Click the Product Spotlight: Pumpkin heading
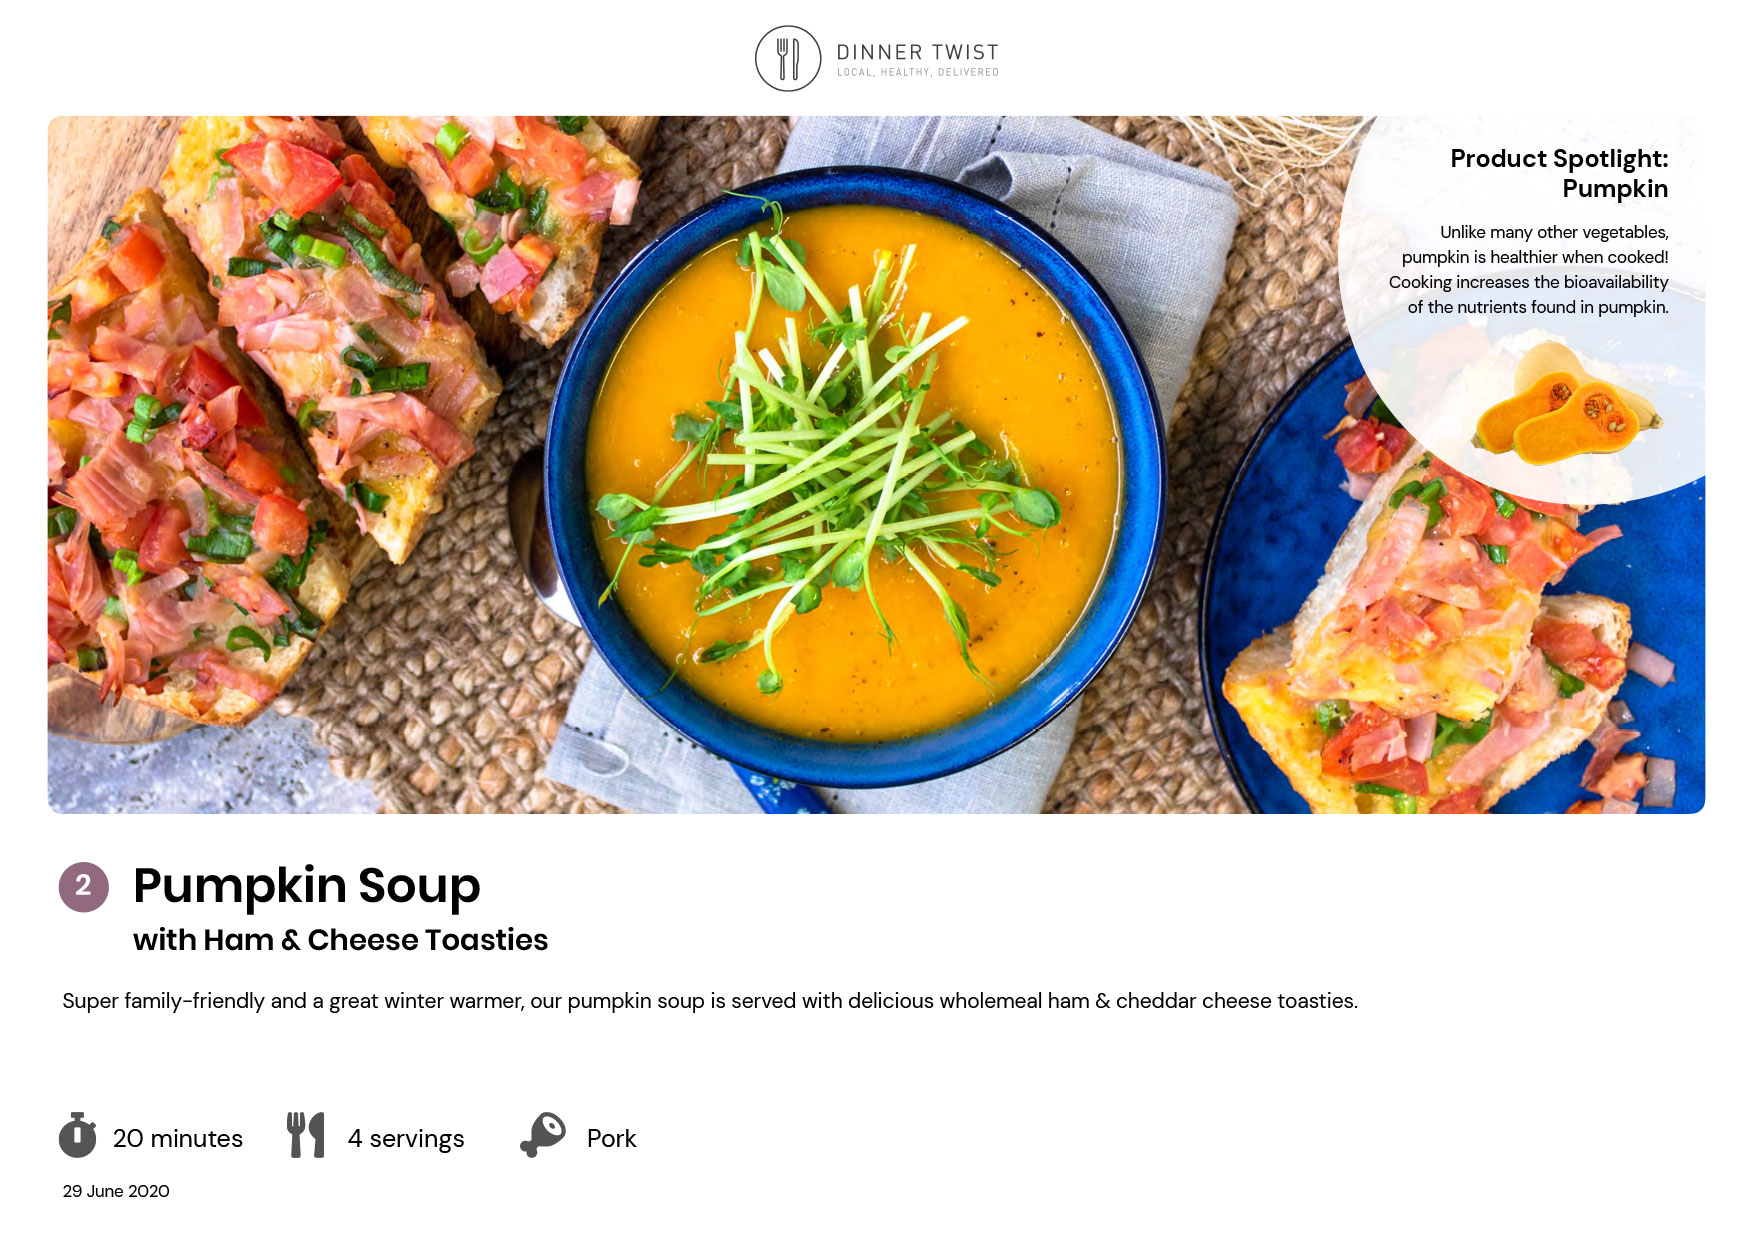This screenshot has height=1239, width=1753. (x=1559, y=174)
